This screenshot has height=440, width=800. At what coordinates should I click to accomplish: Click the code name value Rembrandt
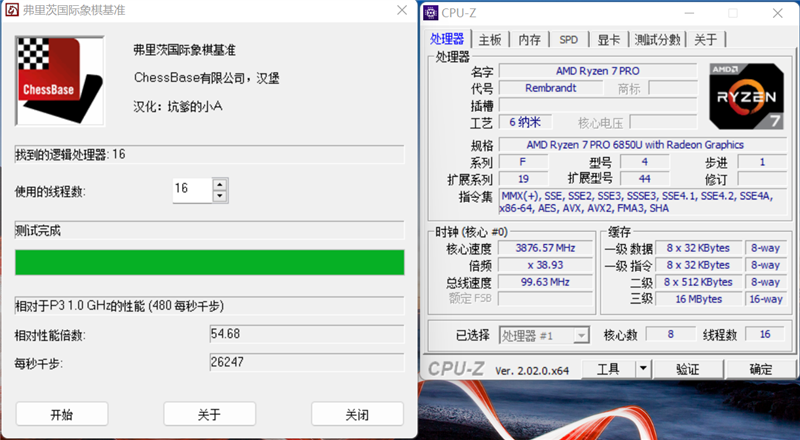[x=551, y=88]
